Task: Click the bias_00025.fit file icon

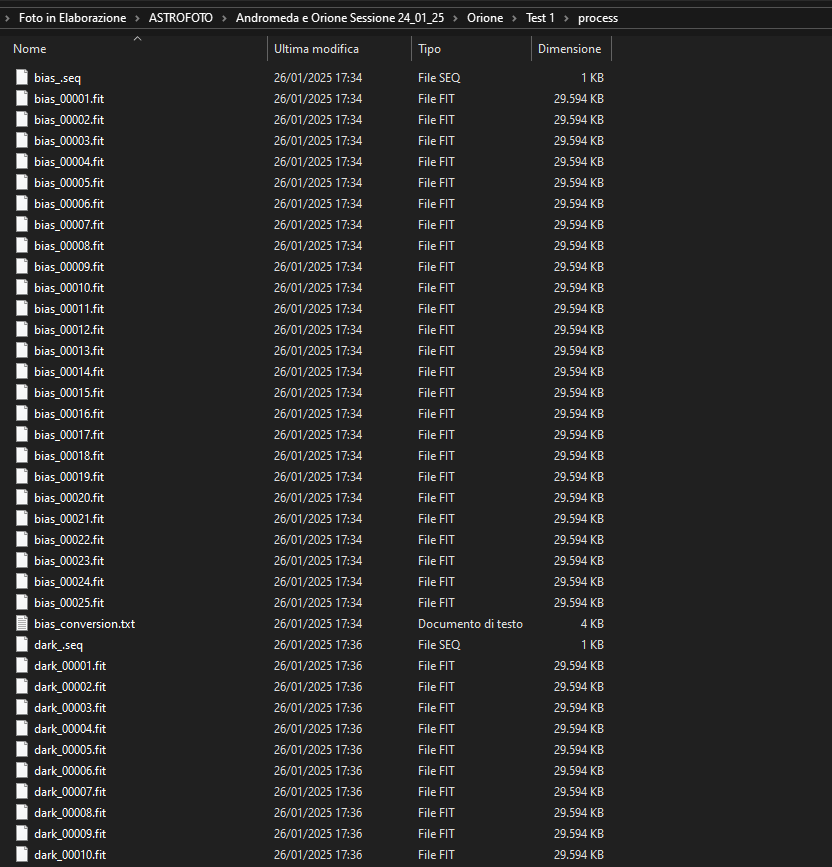Action: 22,602
